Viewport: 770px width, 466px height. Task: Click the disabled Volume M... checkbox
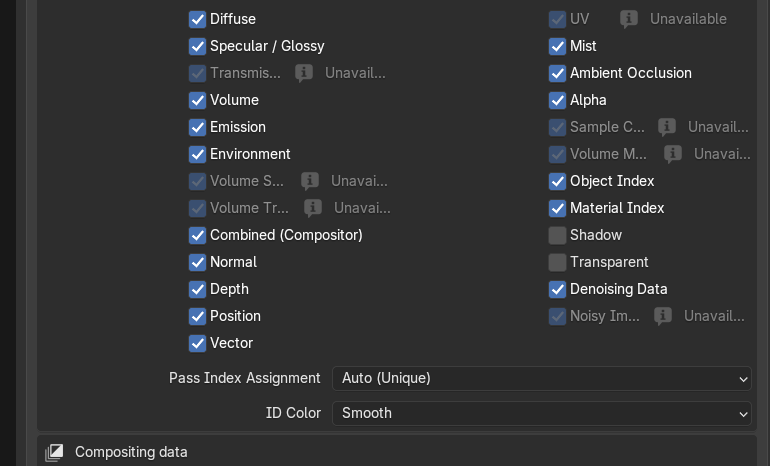557,154
